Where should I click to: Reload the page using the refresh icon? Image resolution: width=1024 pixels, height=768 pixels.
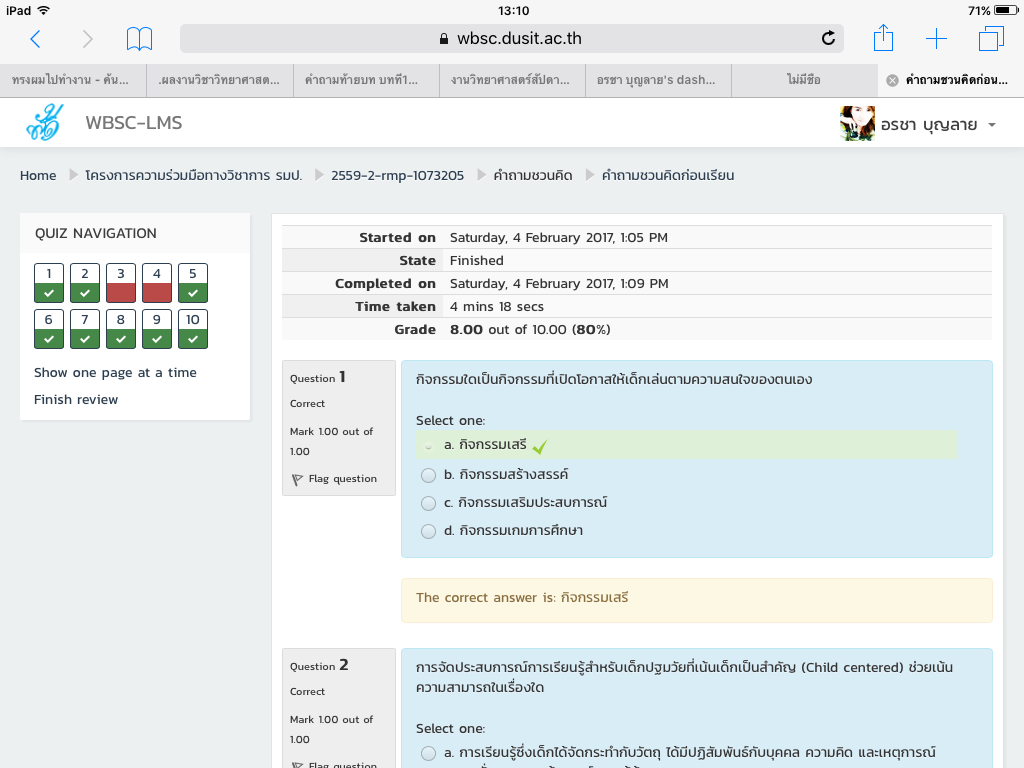tap(828, 39)
